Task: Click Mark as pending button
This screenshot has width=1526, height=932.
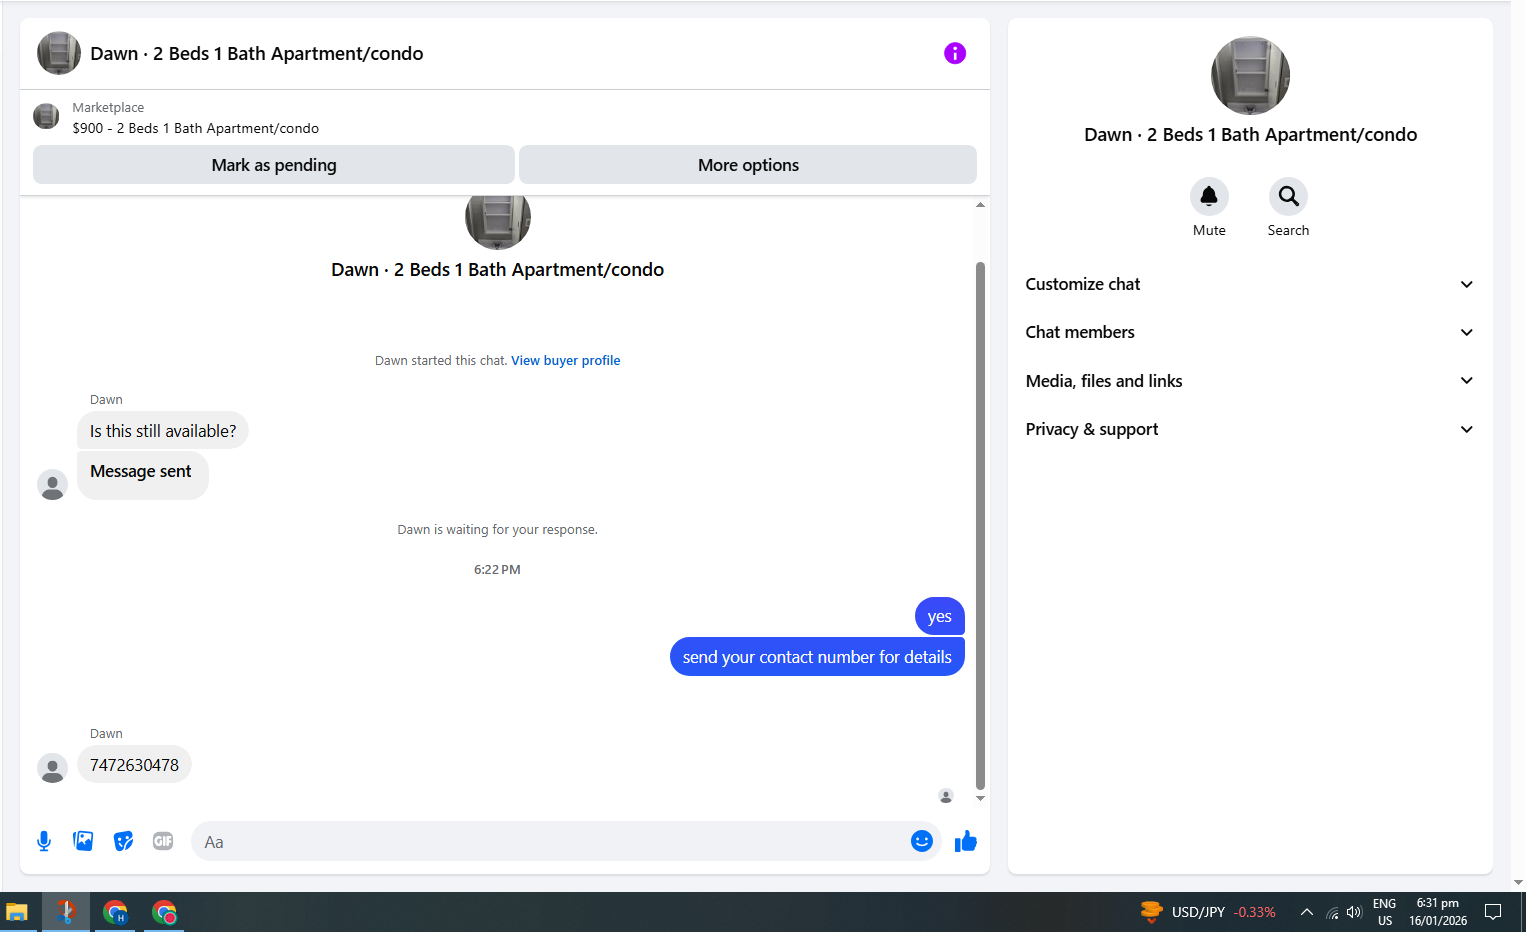Action: pos(274,165)
